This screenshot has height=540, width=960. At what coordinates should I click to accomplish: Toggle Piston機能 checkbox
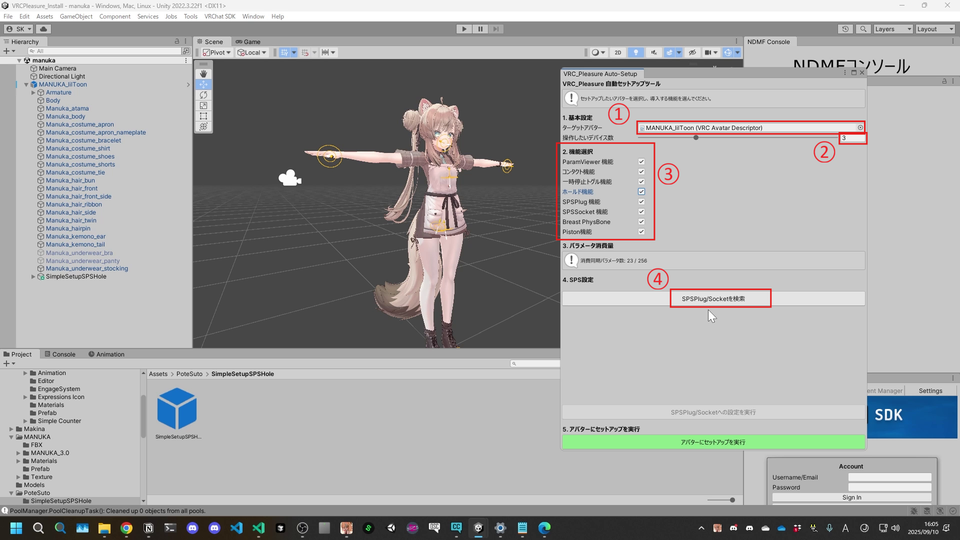click(x=641, y=232)
